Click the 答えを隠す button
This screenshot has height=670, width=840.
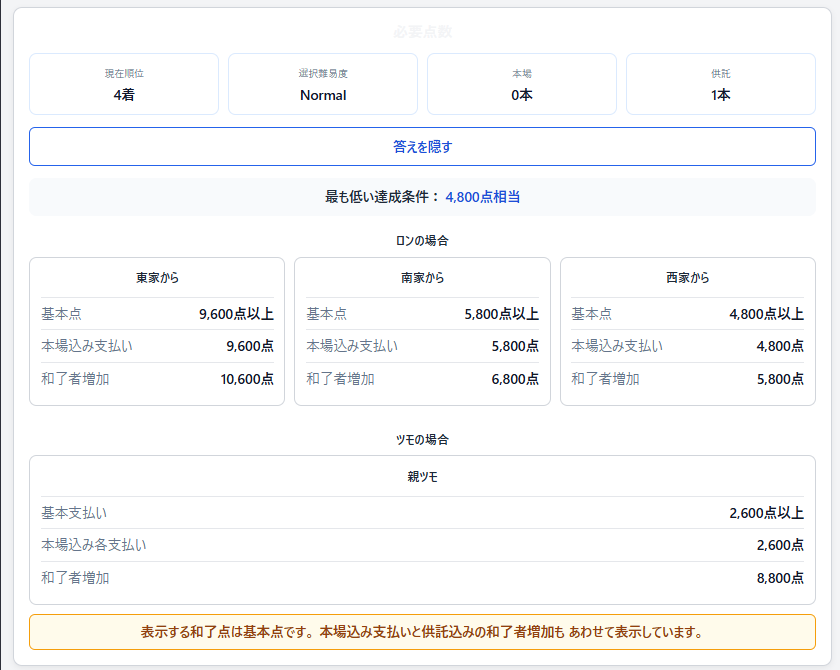422,146
